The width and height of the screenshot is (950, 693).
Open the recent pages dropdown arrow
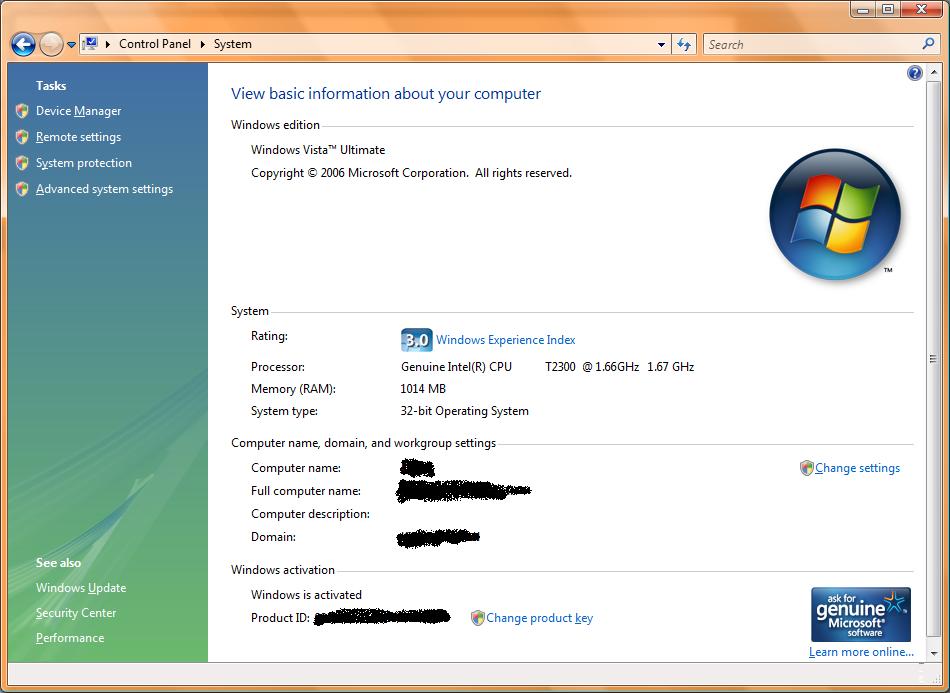71,45
